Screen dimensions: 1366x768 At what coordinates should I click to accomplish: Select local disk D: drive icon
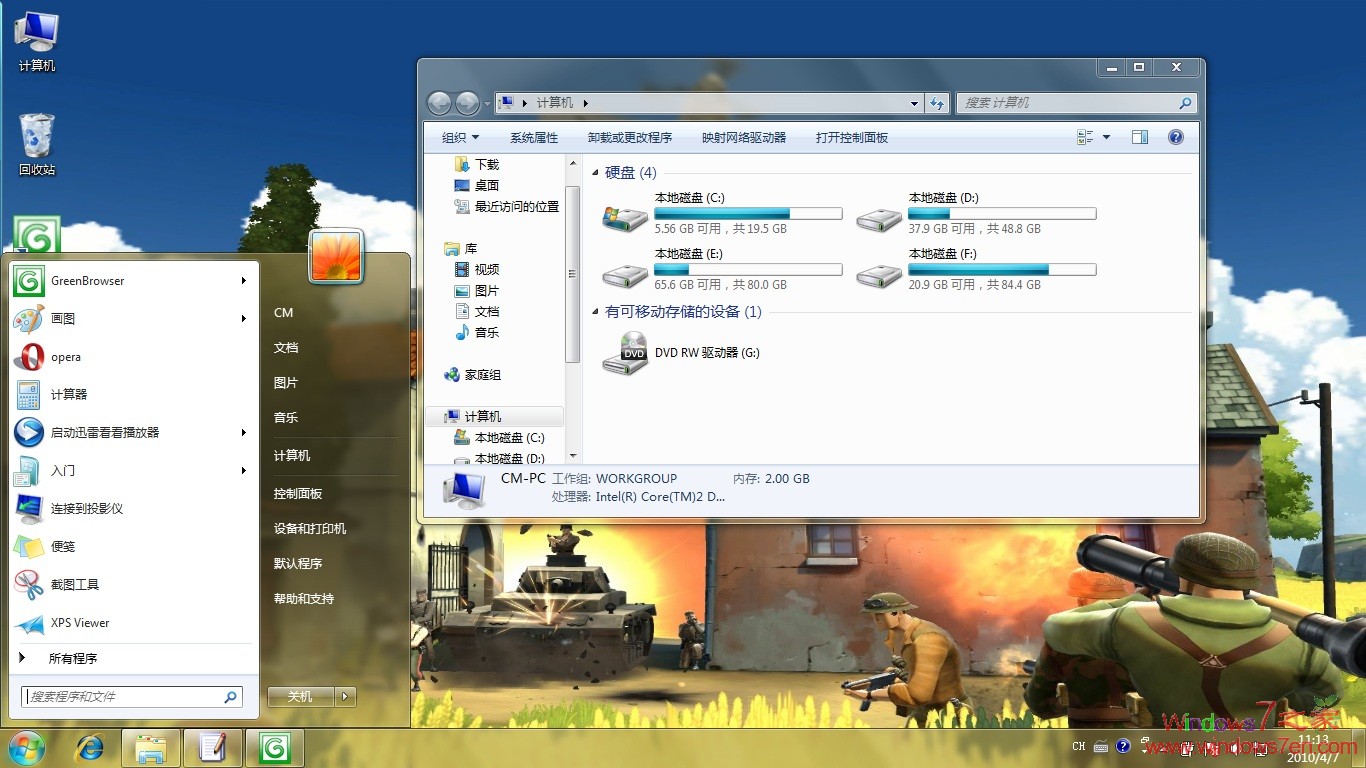click(880, 219)
